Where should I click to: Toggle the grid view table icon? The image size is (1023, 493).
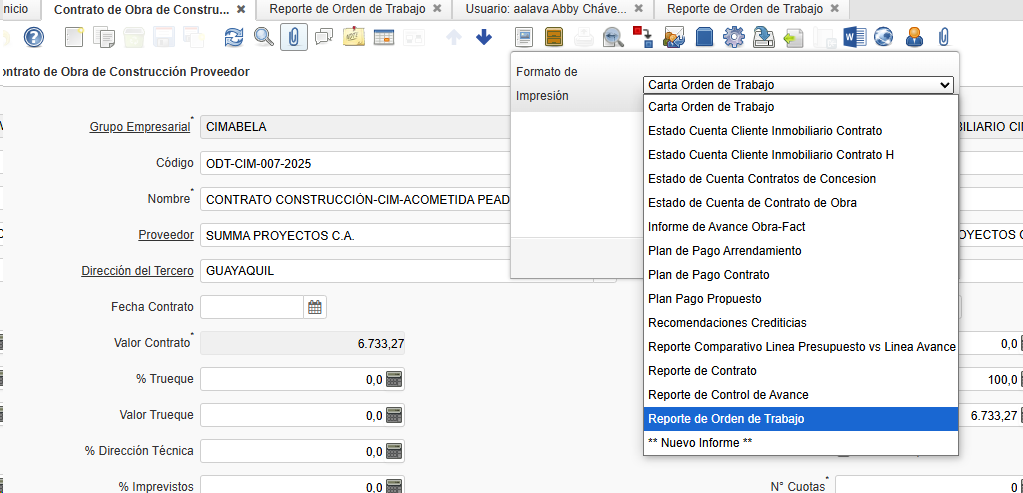click(383, 38)
